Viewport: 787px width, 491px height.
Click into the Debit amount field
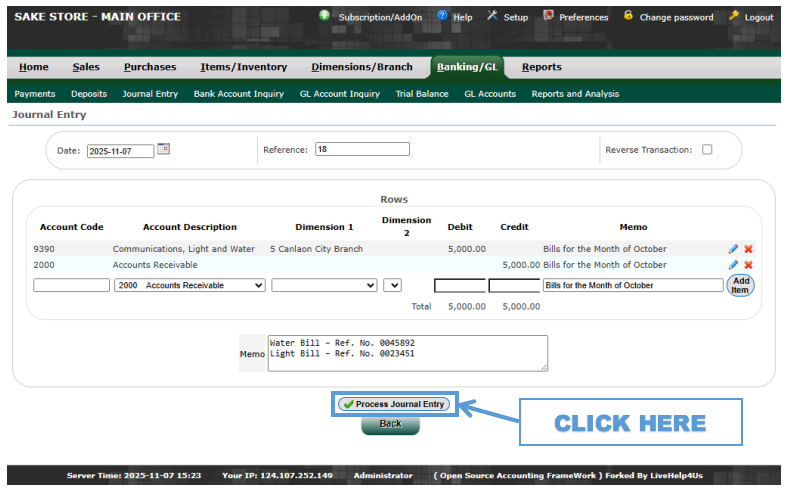pyautogui.click(x=459, y=285)
